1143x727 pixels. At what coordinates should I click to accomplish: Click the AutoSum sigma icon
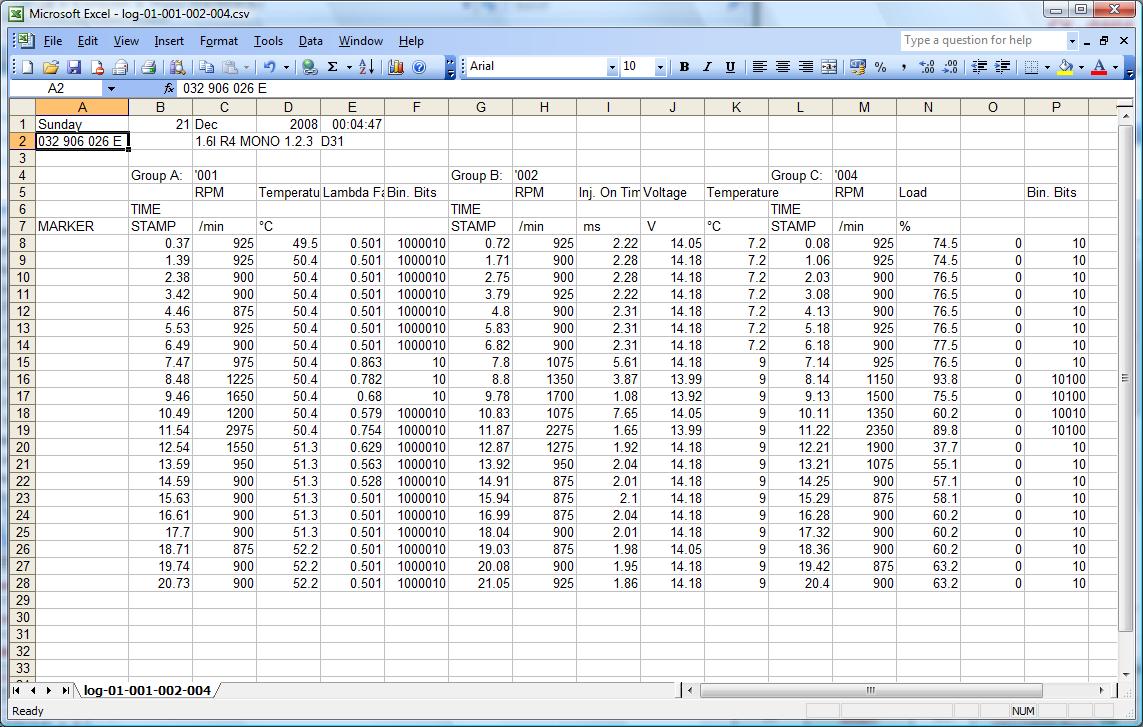point(332,67)
